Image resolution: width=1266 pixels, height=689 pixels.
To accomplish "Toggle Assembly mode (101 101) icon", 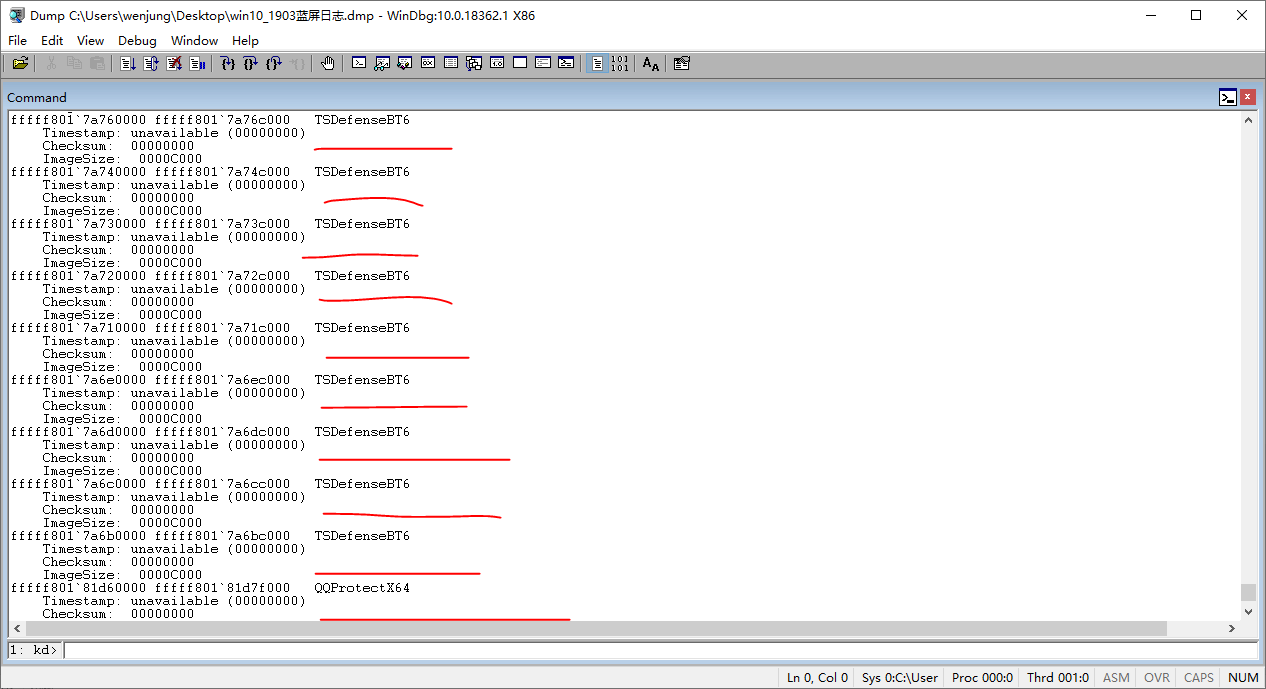I will tap(619, 63).
